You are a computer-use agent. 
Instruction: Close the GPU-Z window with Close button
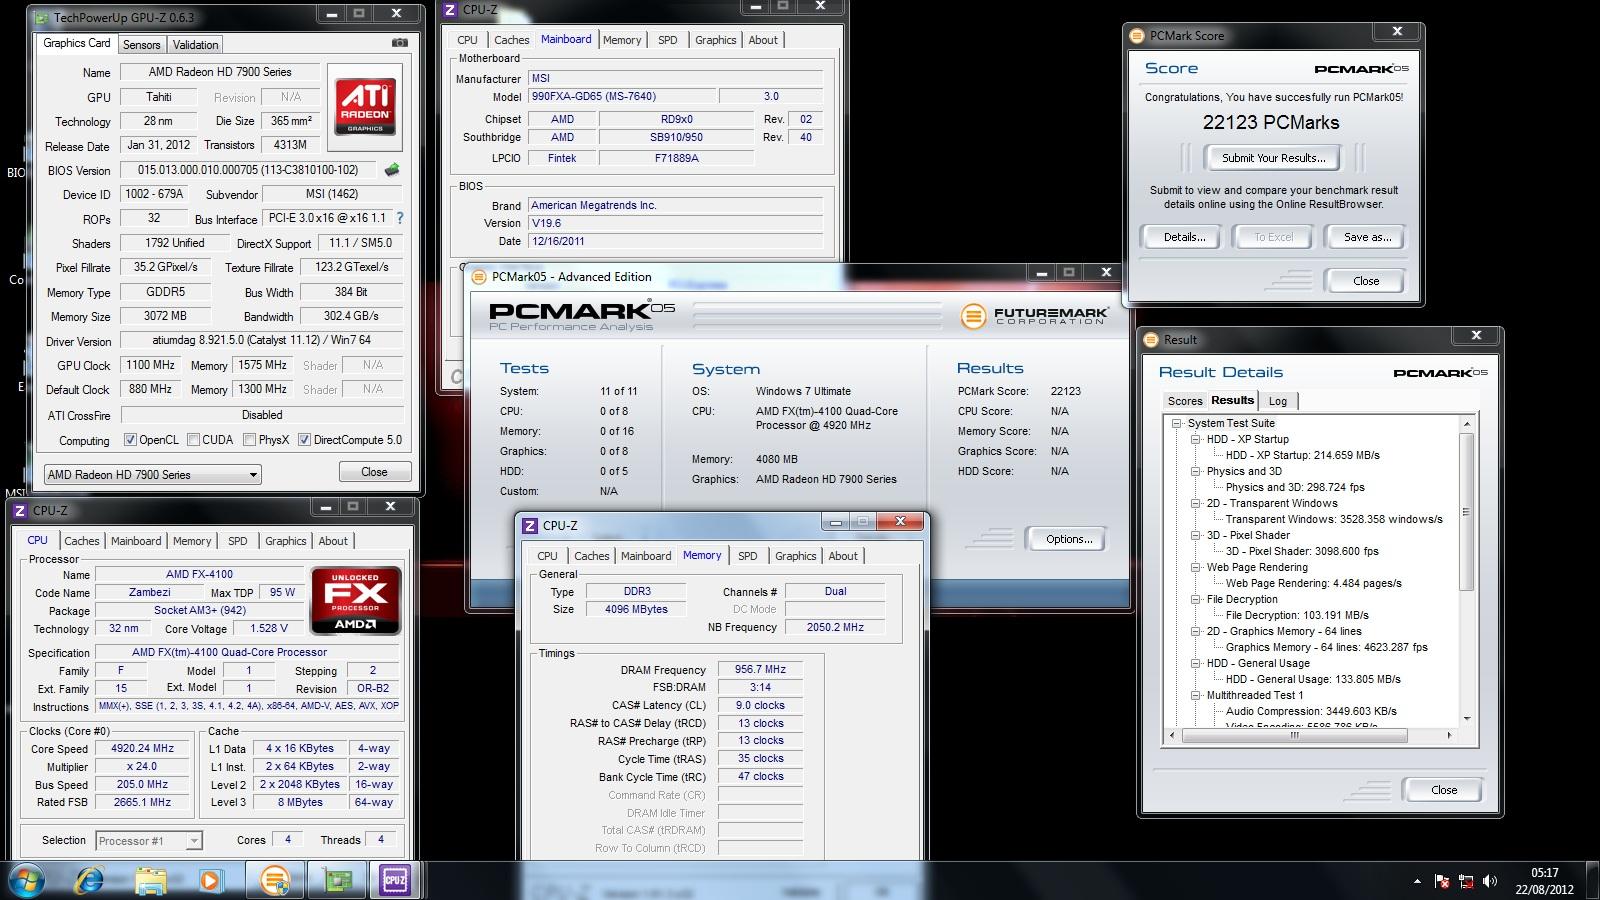[374, 472]
